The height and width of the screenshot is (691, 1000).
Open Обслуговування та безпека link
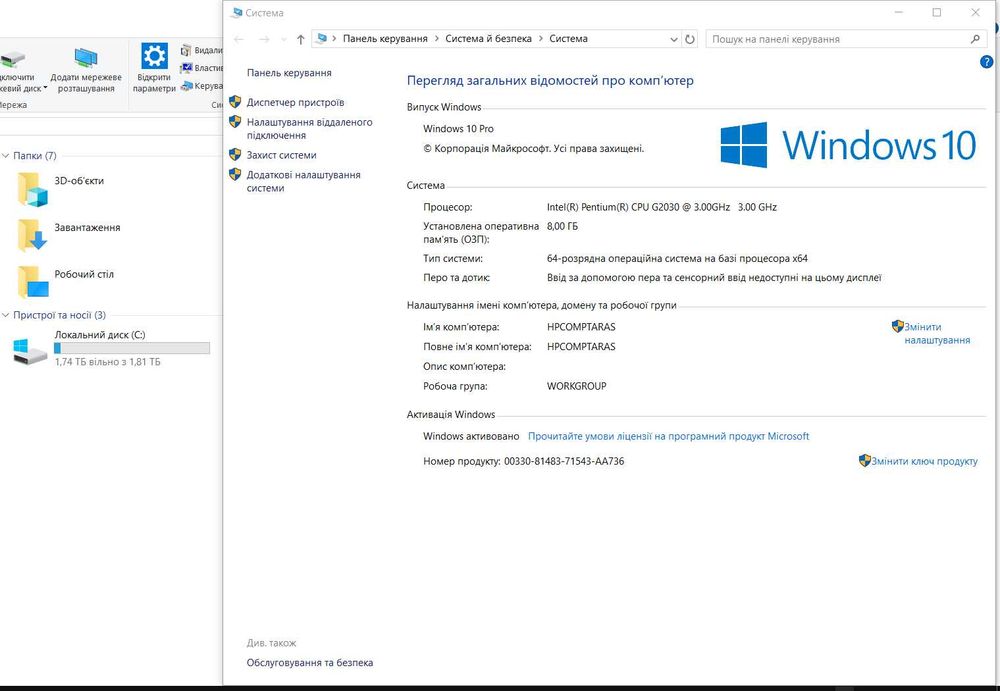[310, 663]
